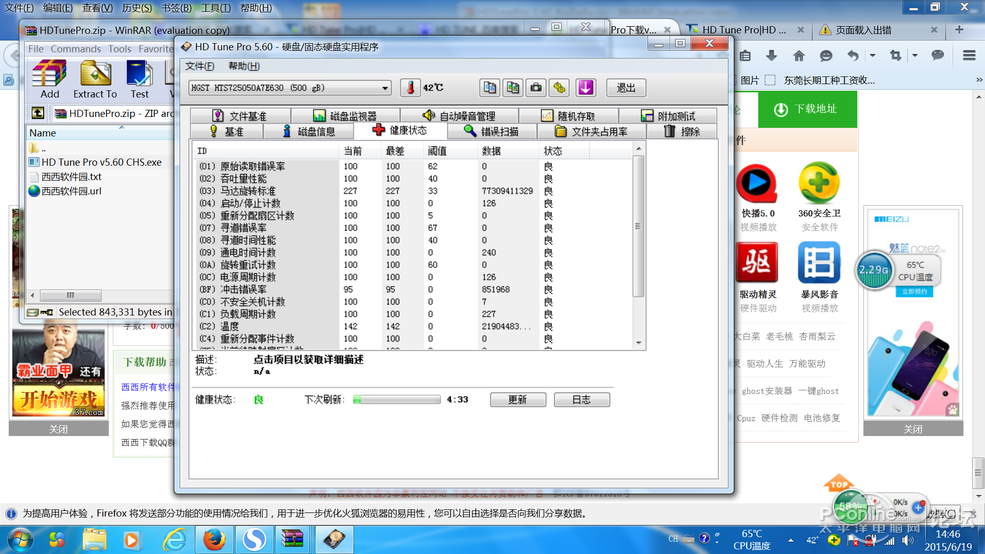This screenshot has height=554, width=985.
Task: Switch to 错误扫描 tab
Action: [491, 131]
